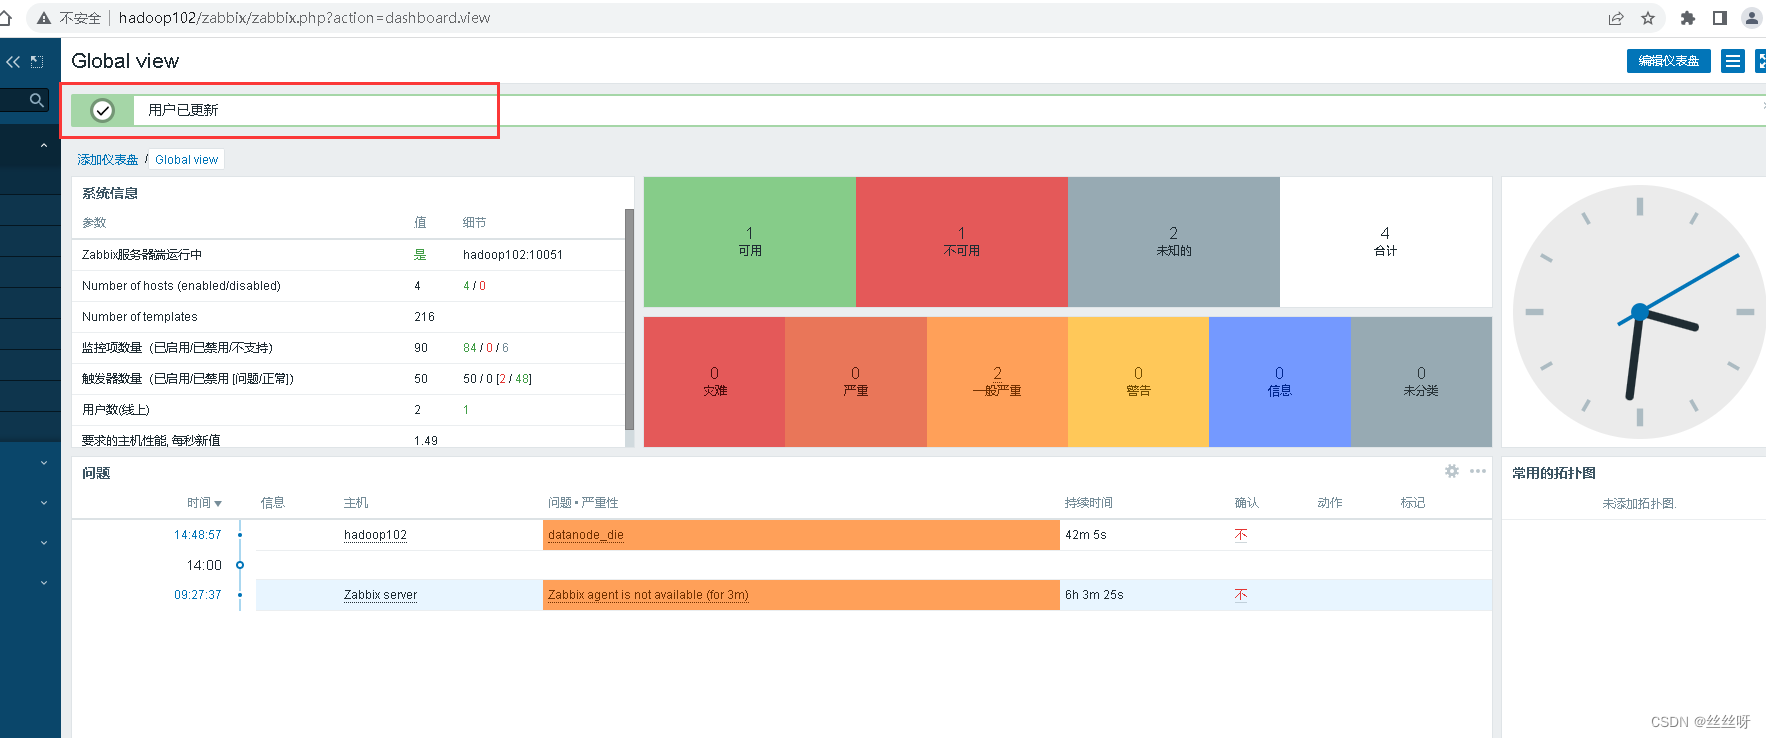Sort problems by the 时间 column header
The image size is (1766, 738).
(204, 503)
